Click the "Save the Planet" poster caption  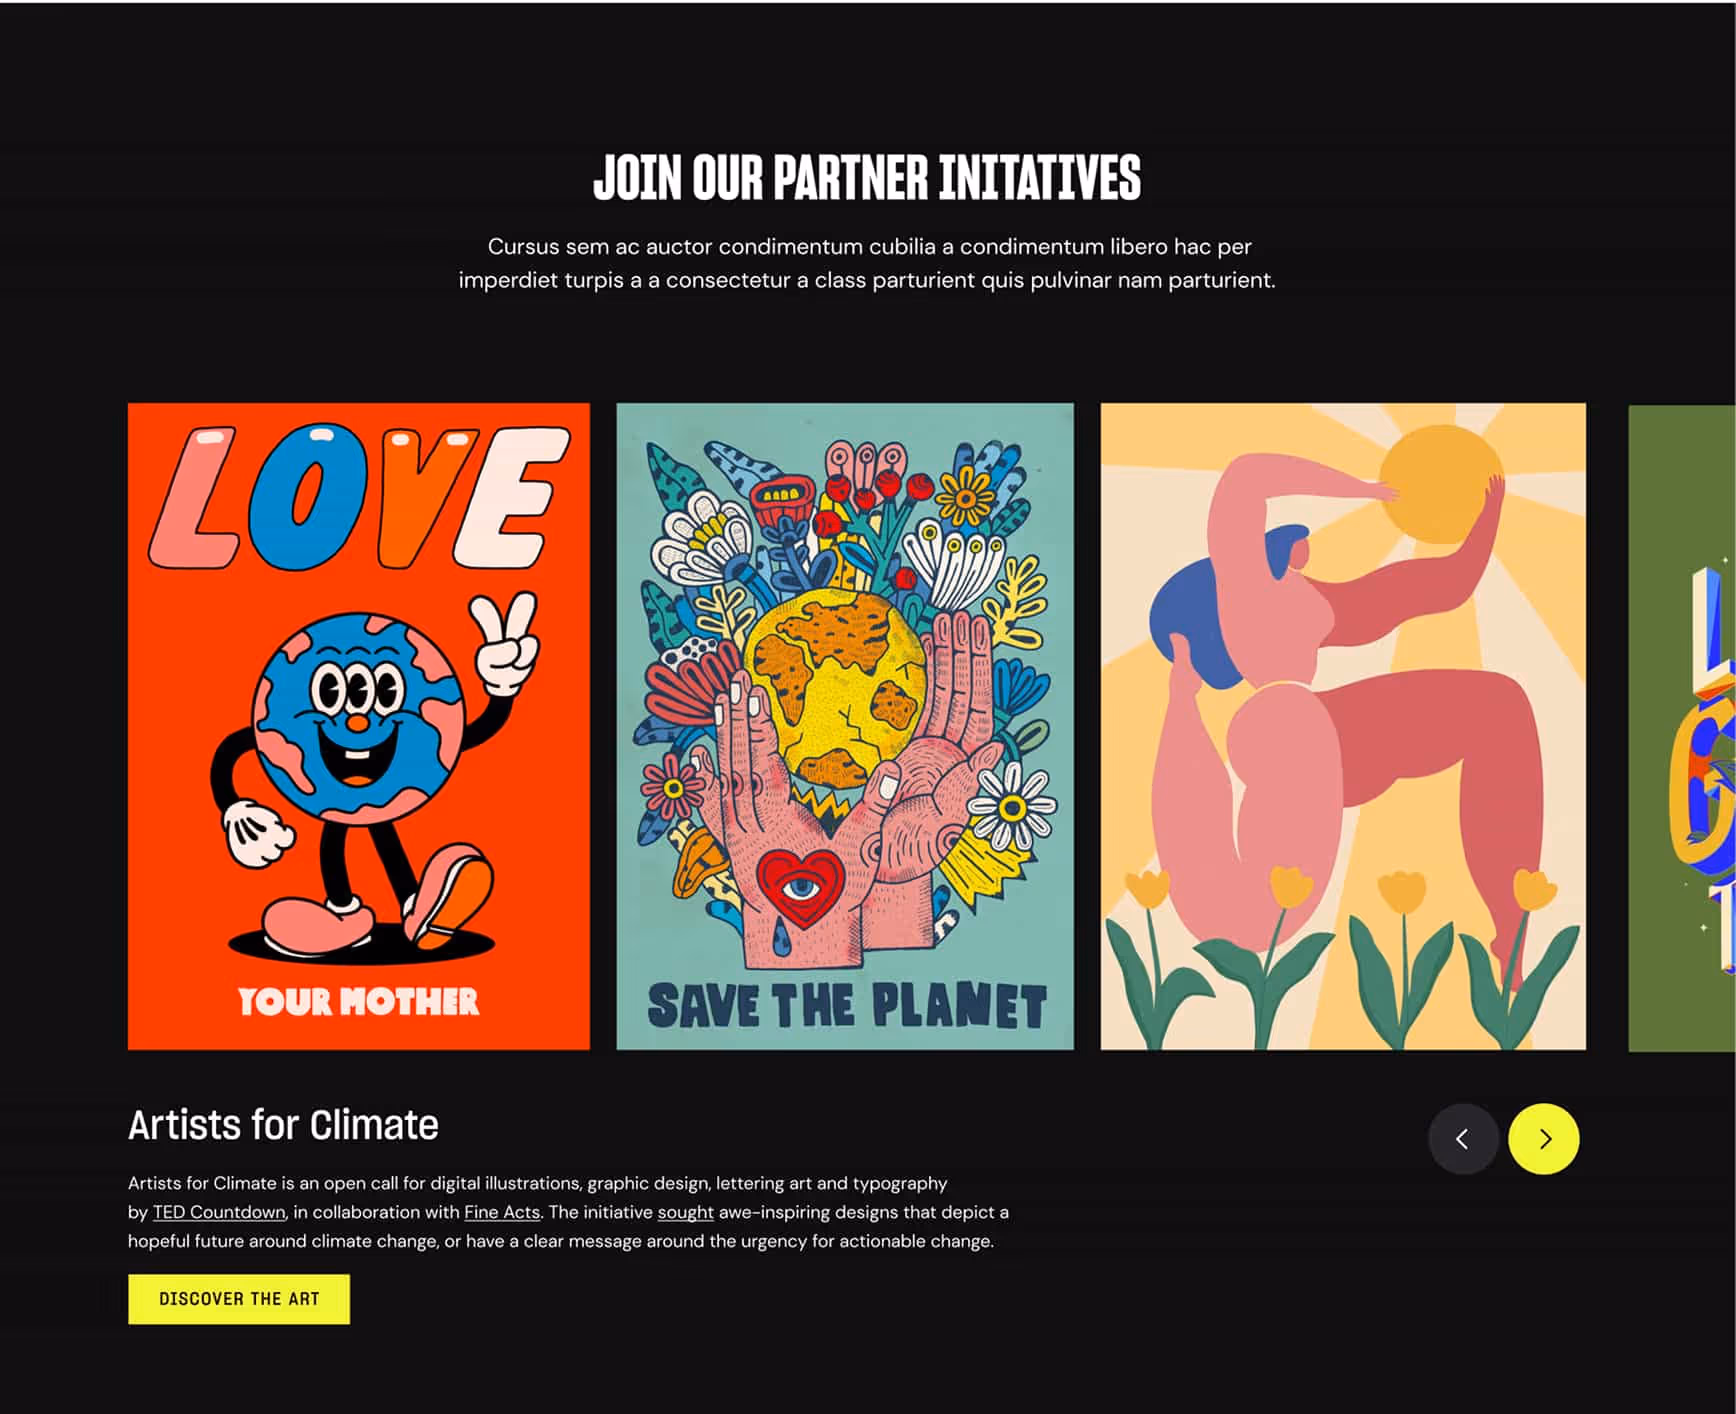point(847,1006)
